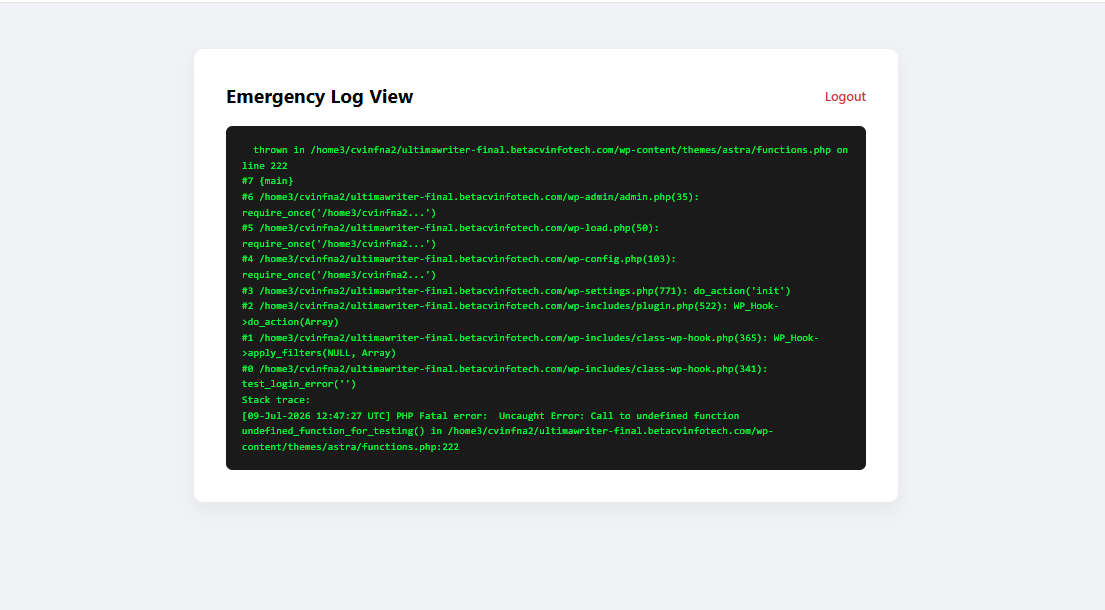
Task: Click the test_login_error('') log text
Action: click(299, 385)
